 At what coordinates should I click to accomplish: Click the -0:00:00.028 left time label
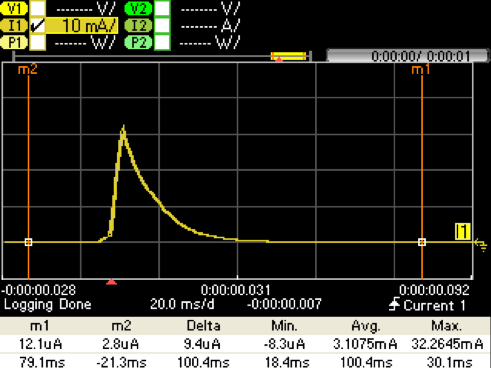click(x=39, y=290)
